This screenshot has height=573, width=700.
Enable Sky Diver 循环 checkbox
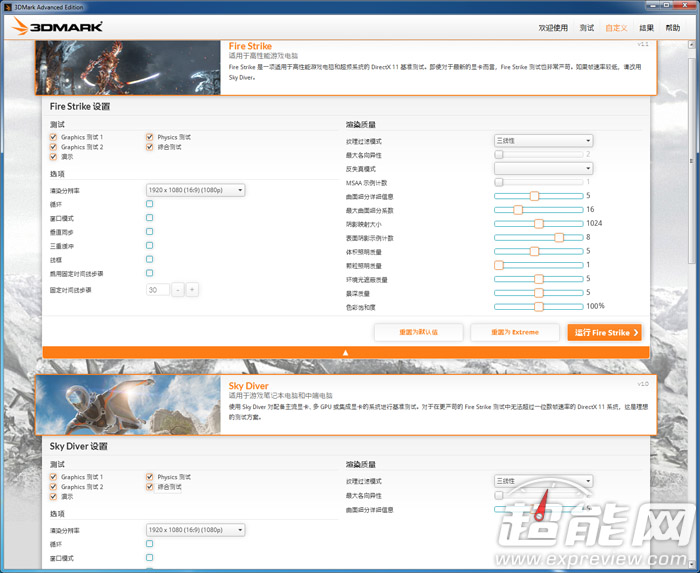tap(150, 544)
